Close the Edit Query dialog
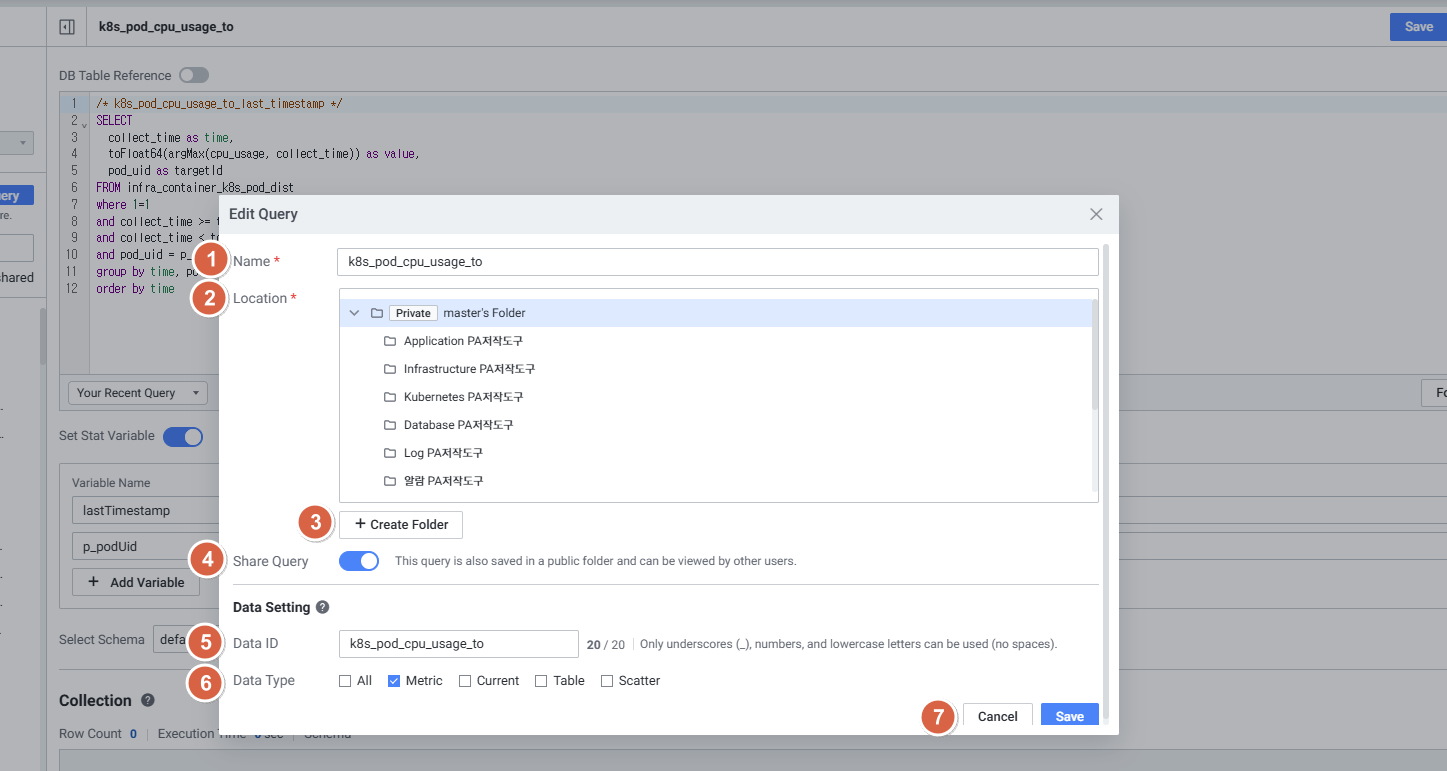Image resolution: width=1447 pixels, height=771 pixels. pyautogui.click(x=1096, y=214)
